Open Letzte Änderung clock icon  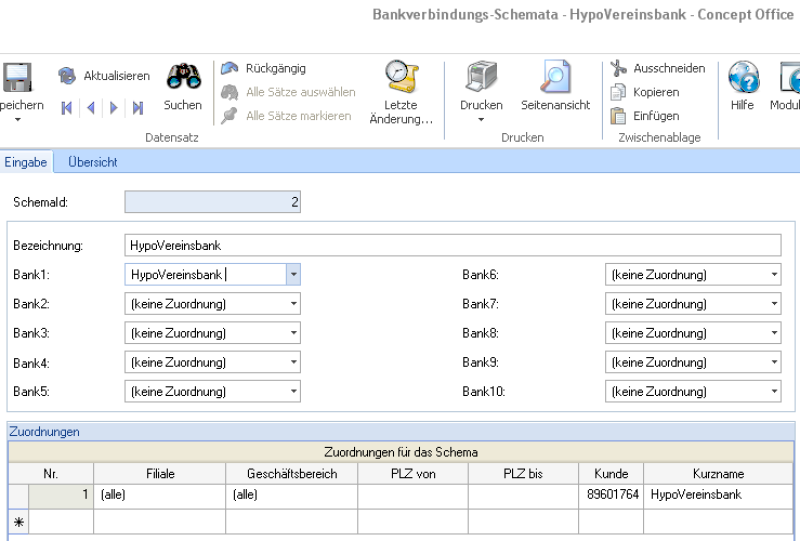point(401,77)
